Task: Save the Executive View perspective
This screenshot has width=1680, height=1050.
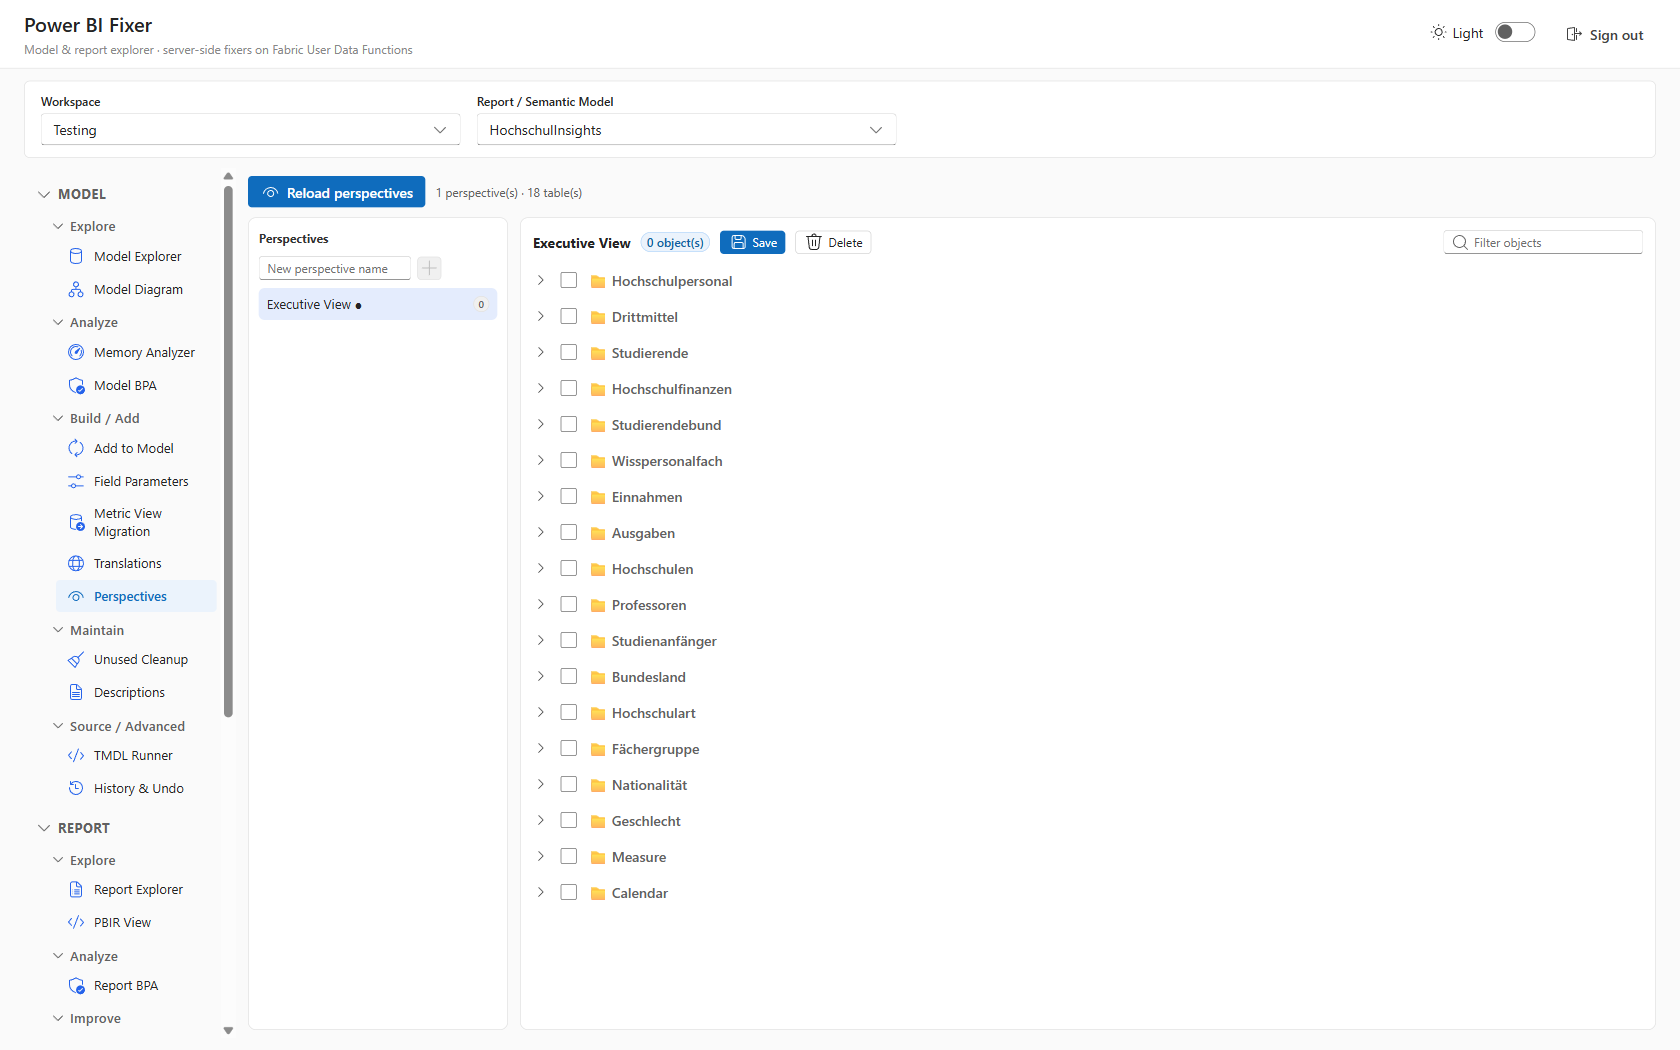Action: [x=752, y=242]
